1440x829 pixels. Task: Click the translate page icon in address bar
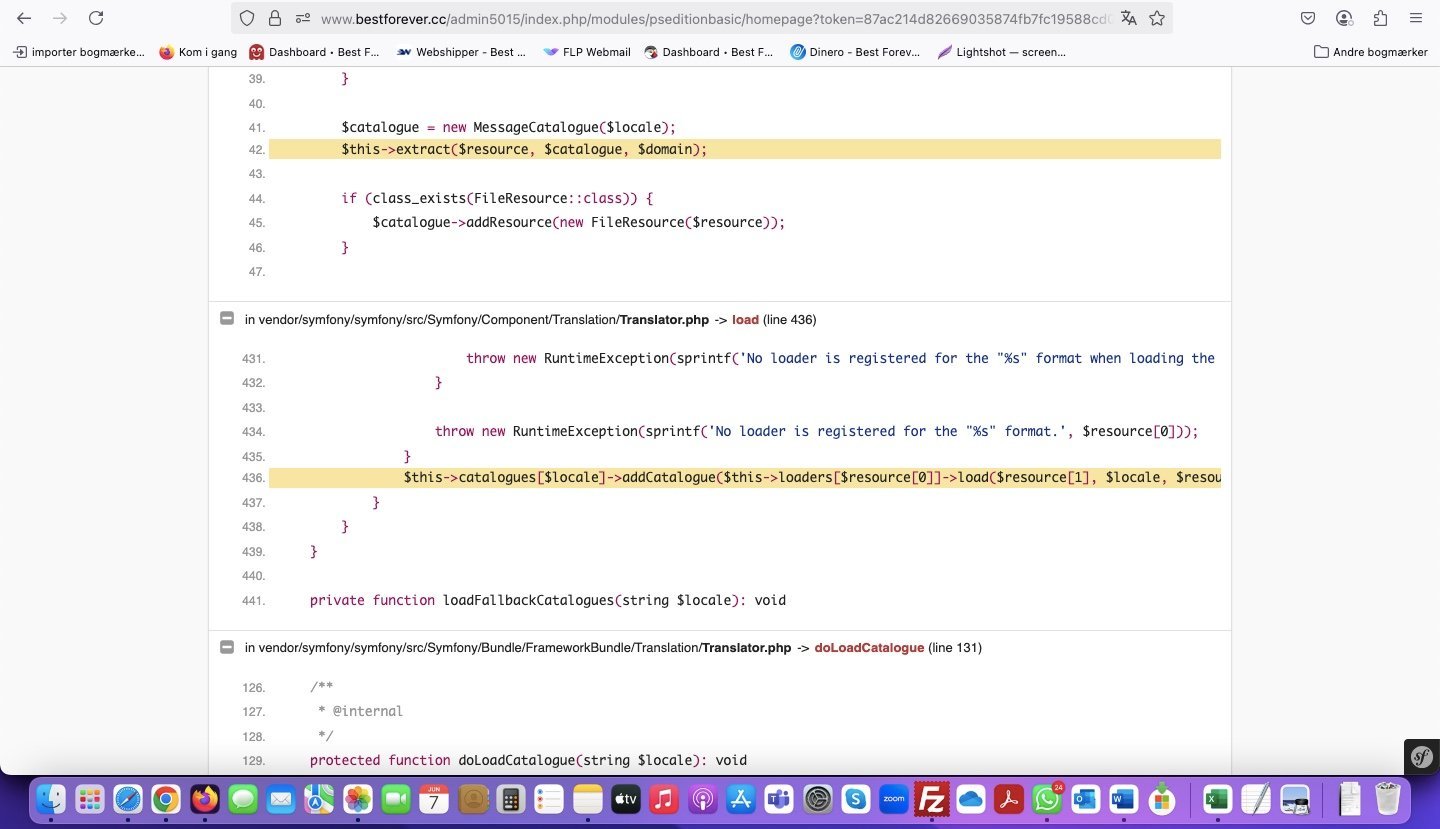[x=1129, y=18]
